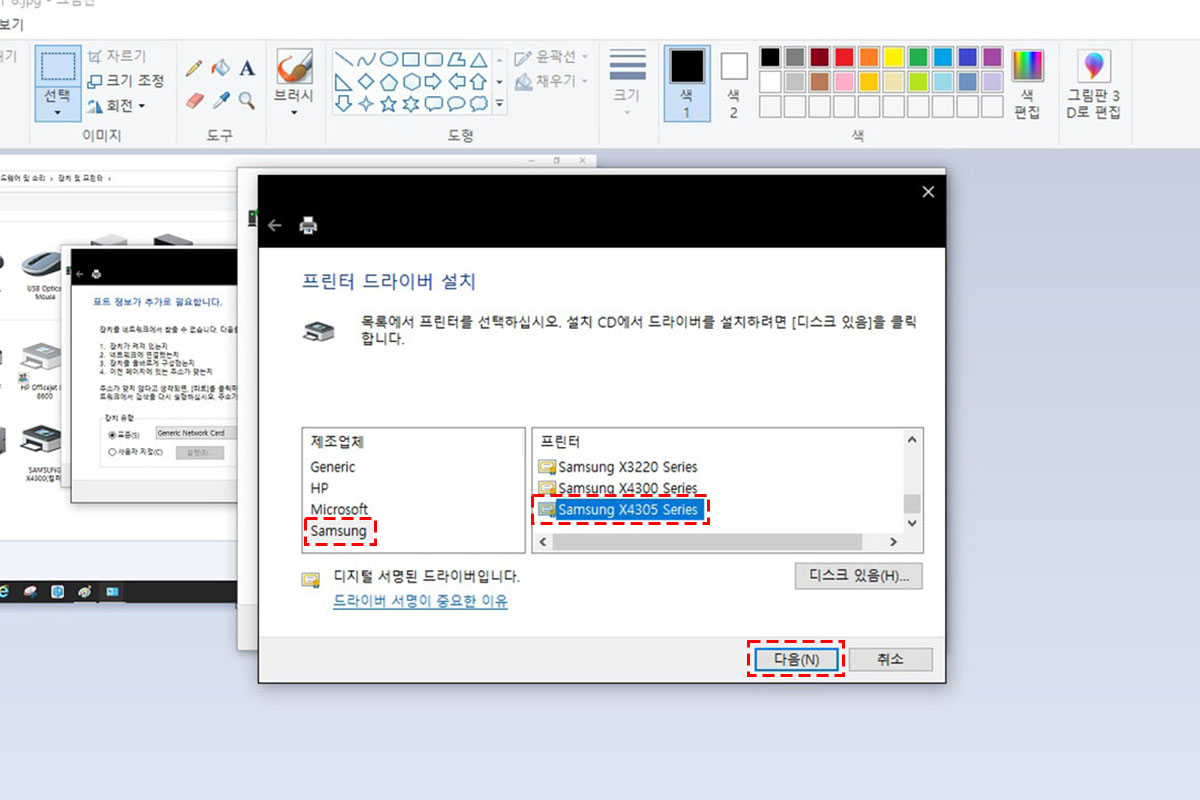Click the 취소 cancel button

pyautogui.click(x=890, y=660)
